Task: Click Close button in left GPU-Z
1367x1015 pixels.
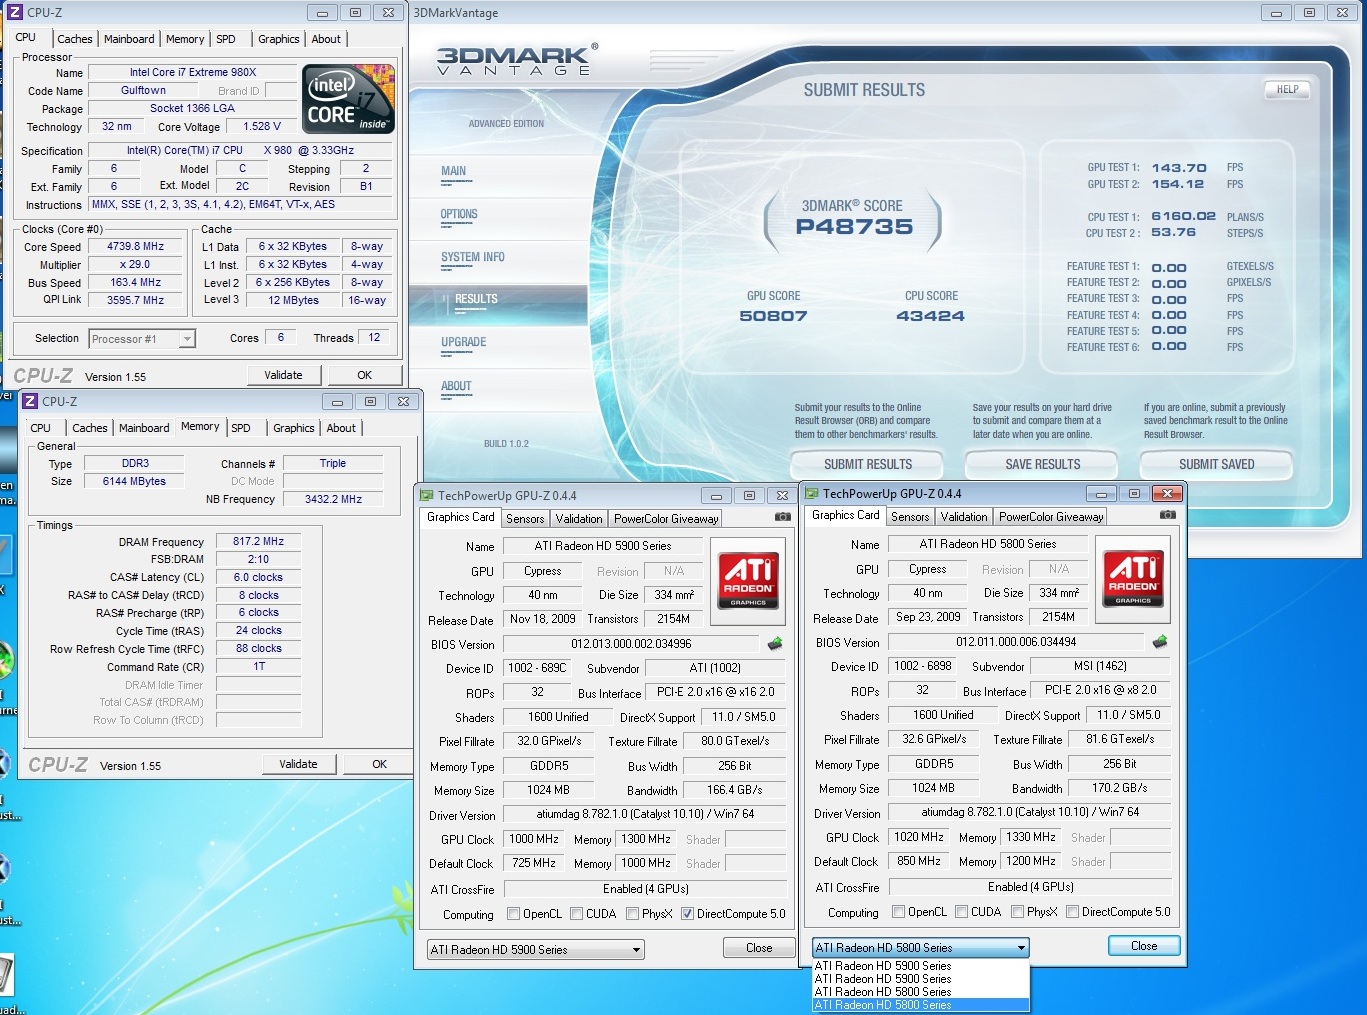Action: 759,948
